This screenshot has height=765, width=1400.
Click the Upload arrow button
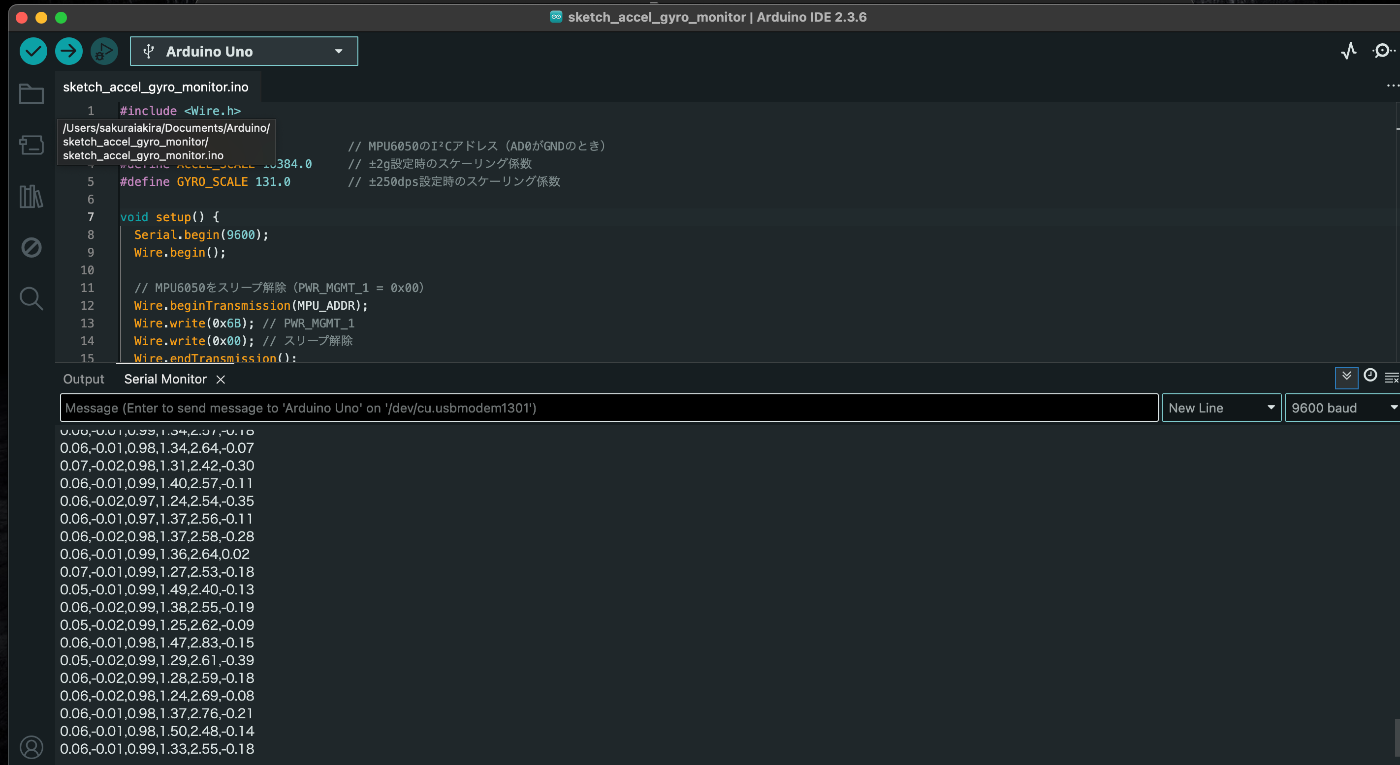coord(69,51)
